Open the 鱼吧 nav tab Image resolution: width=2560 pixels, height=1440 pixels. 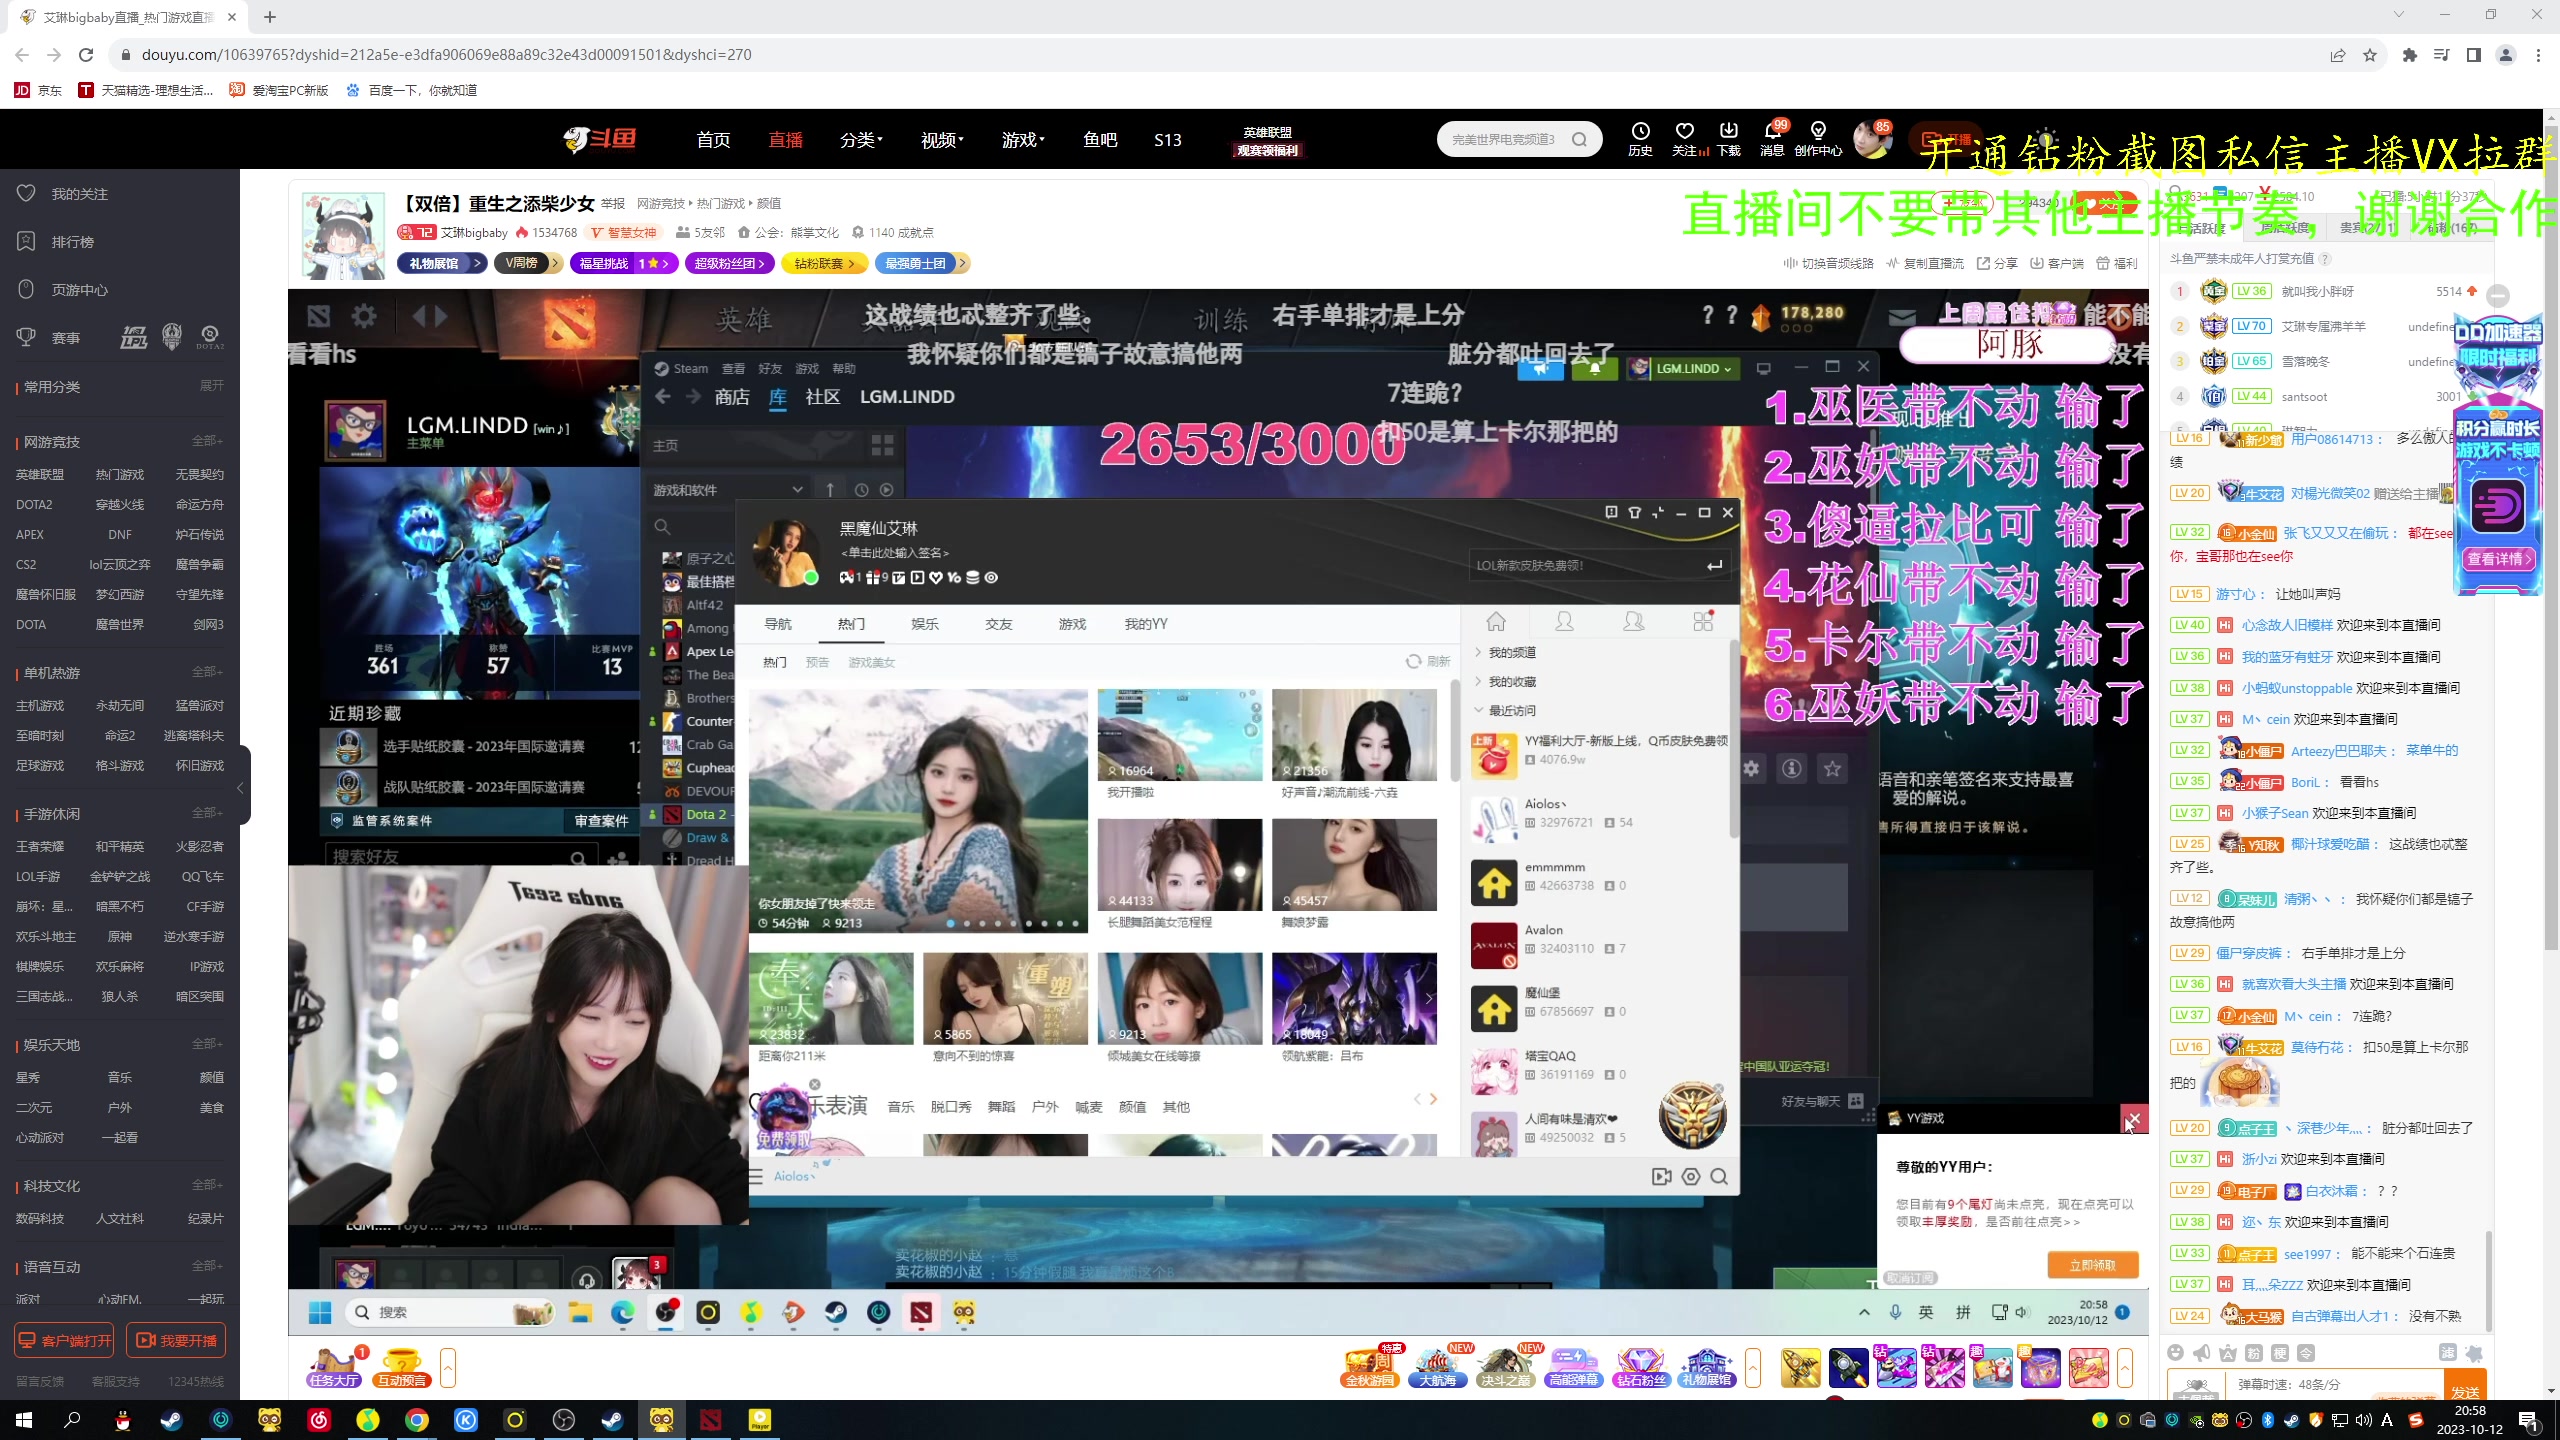(x=1100, y=140)
